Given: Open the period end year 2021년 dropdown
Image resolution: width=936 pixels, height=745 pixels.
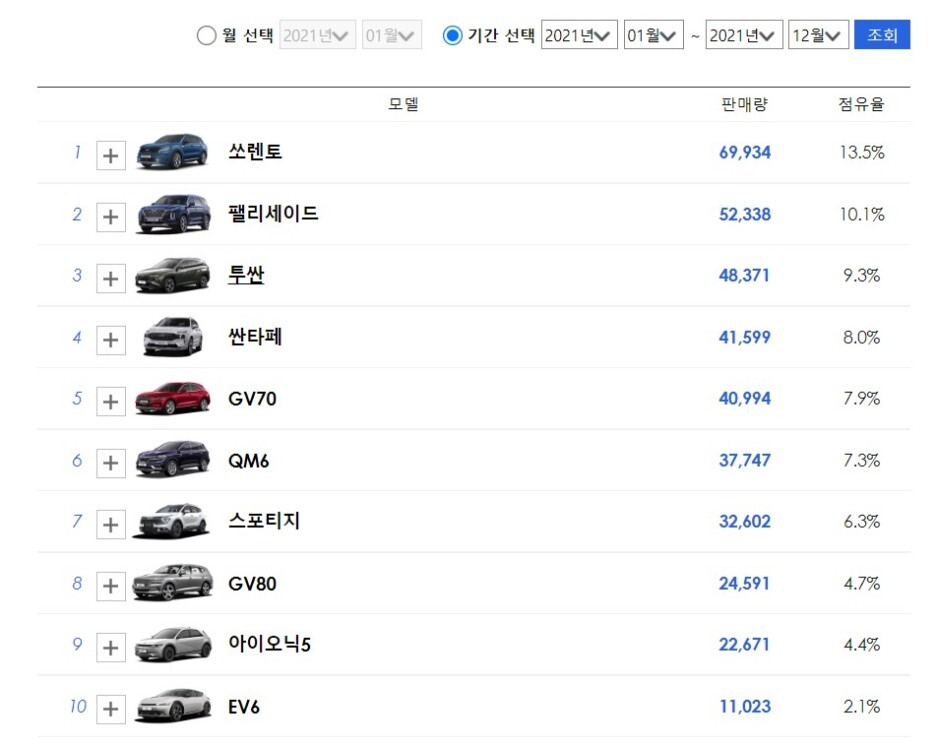Looking at the screenshot, I should pyautogui.click(x=744, y=35).
